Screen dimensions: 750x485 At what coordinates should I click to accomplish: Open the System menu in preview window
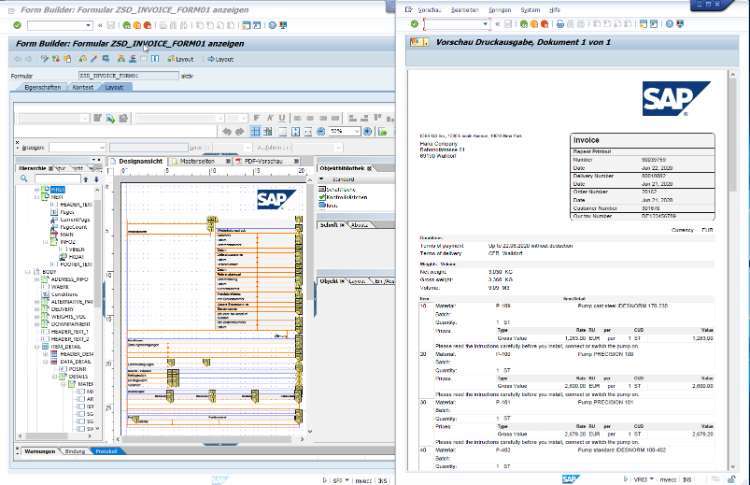[530, 9]
